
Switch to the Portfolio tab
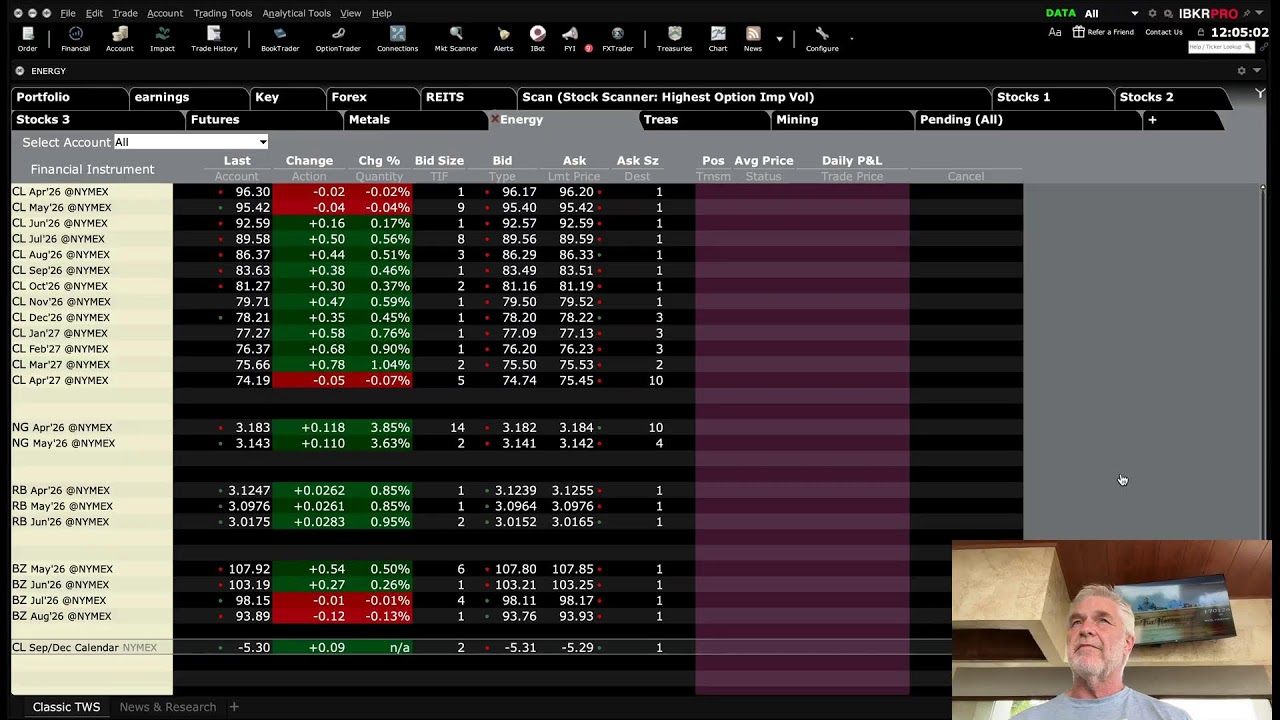click(70, 97)
